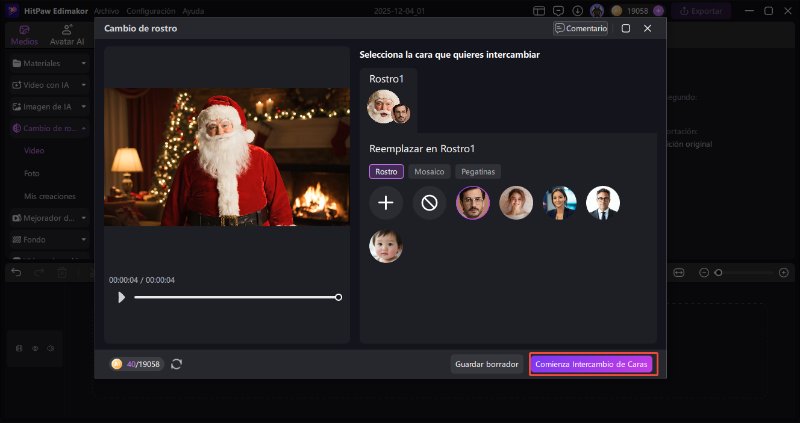800x423 pixels.
Task: Toggle the track visibility eye icon
Action: 35,349
